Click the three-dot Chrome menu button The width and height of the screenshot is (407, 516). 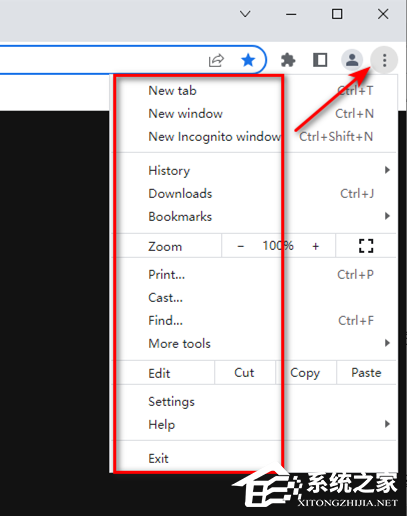point(384,60)
